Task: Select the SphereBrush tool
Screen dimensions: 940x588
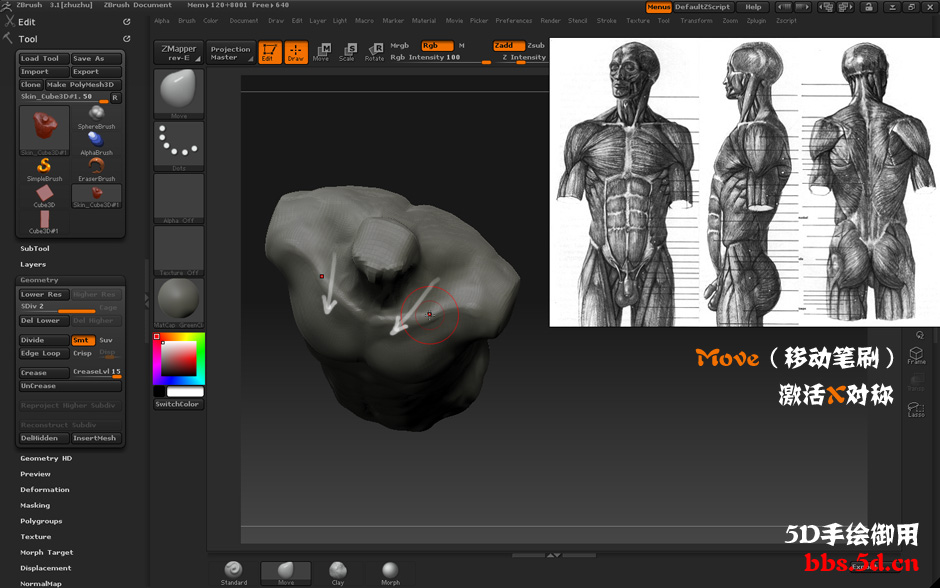Action: coord(97,118)
